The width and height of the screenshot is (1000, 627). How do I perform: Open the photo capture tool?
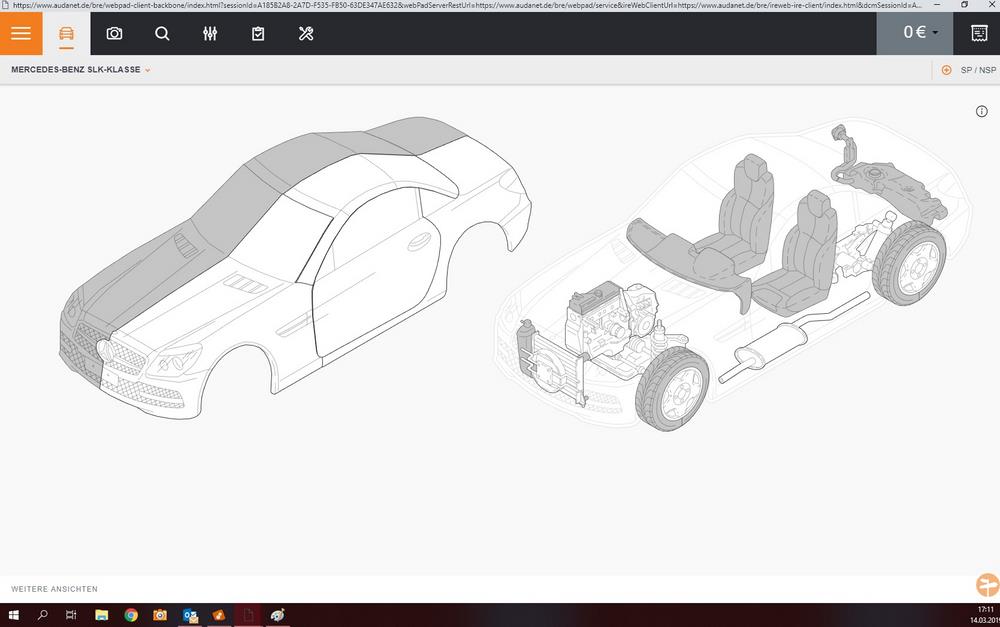tap(114, 33)
